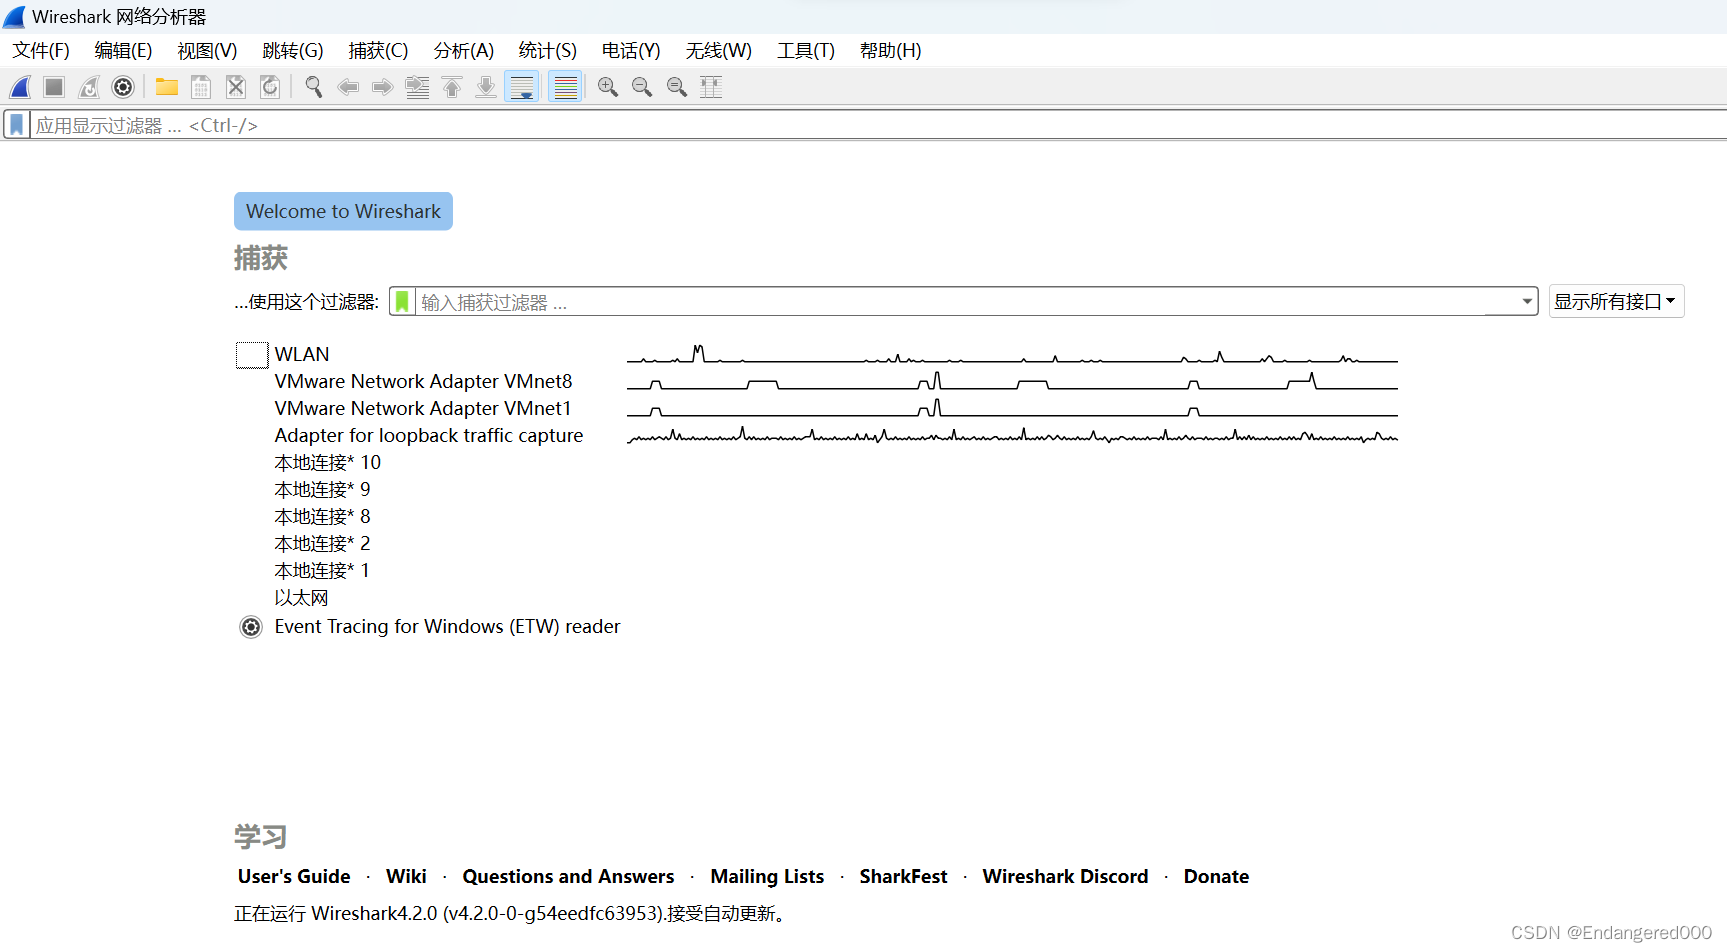Click the WLAN traffic sparkline graph
Screen dimensions: 1727x952
(1012, 354)
